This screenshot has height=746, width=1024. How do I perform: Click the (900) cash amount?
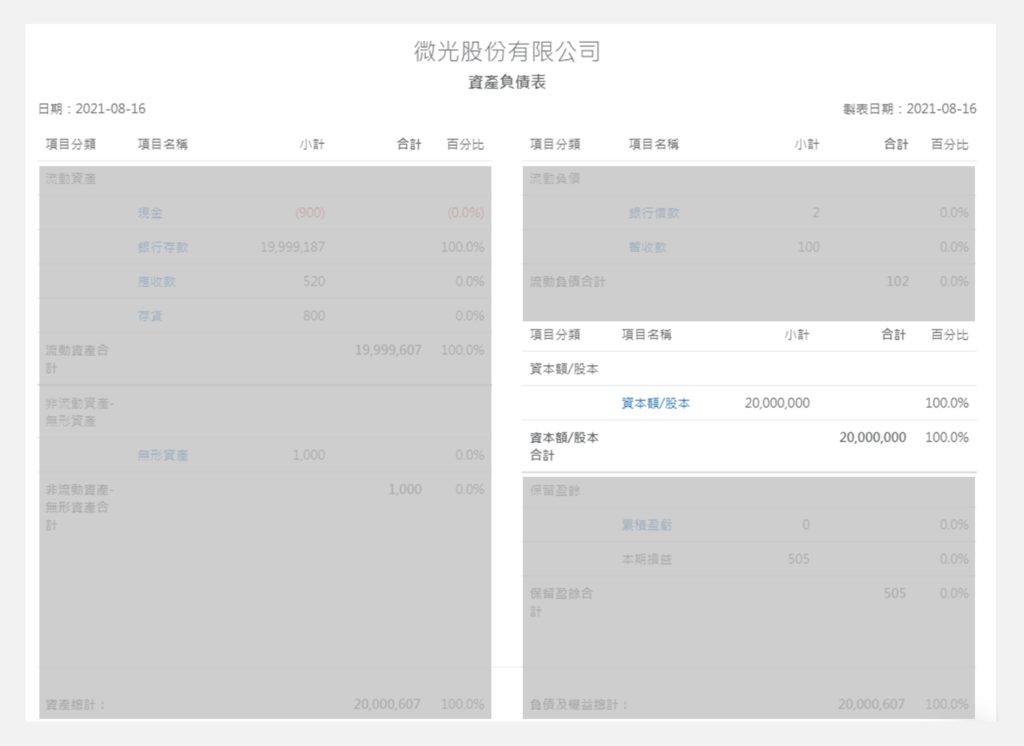[x=310, y=213]
